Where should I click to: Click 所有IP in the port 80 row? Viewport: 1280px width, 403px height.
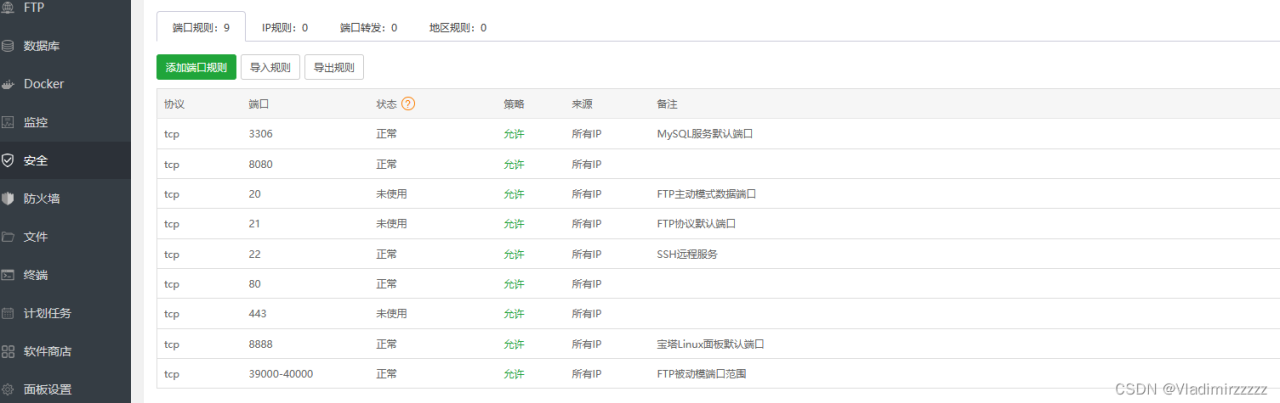point(586,284)
